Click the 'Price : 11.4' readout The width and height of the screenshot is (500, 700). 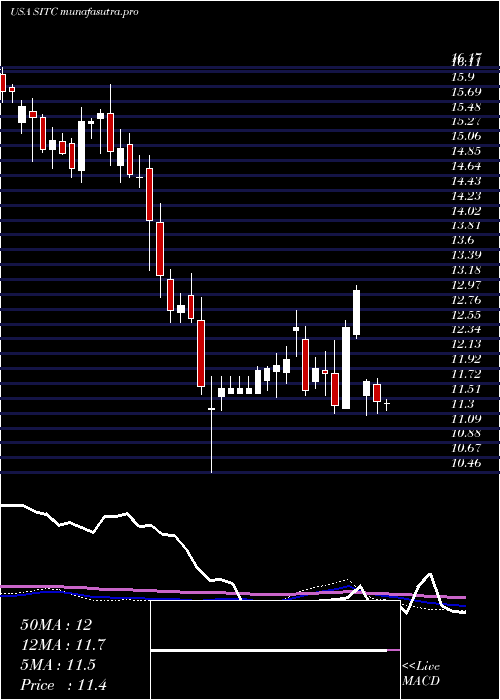coord(63,685)
